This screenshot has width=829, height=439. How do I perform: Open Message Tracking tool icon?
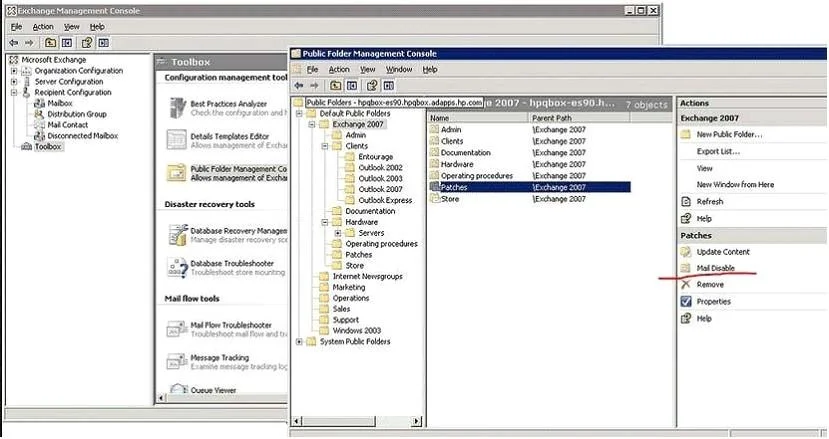[177, 362]
